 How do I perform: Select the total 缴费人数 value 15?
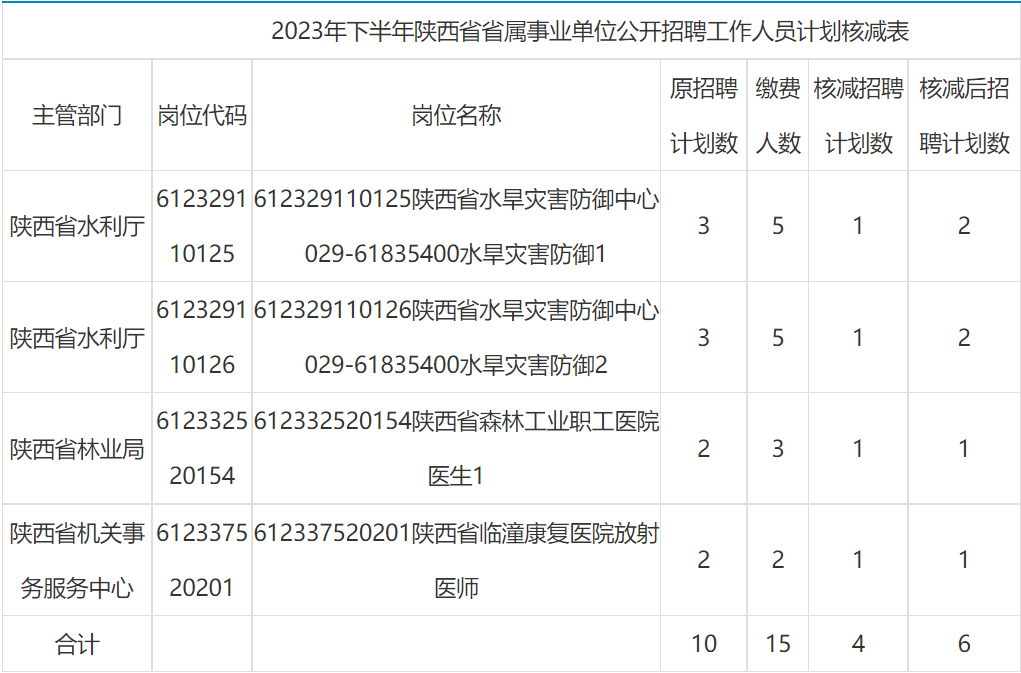coord(777,644)
